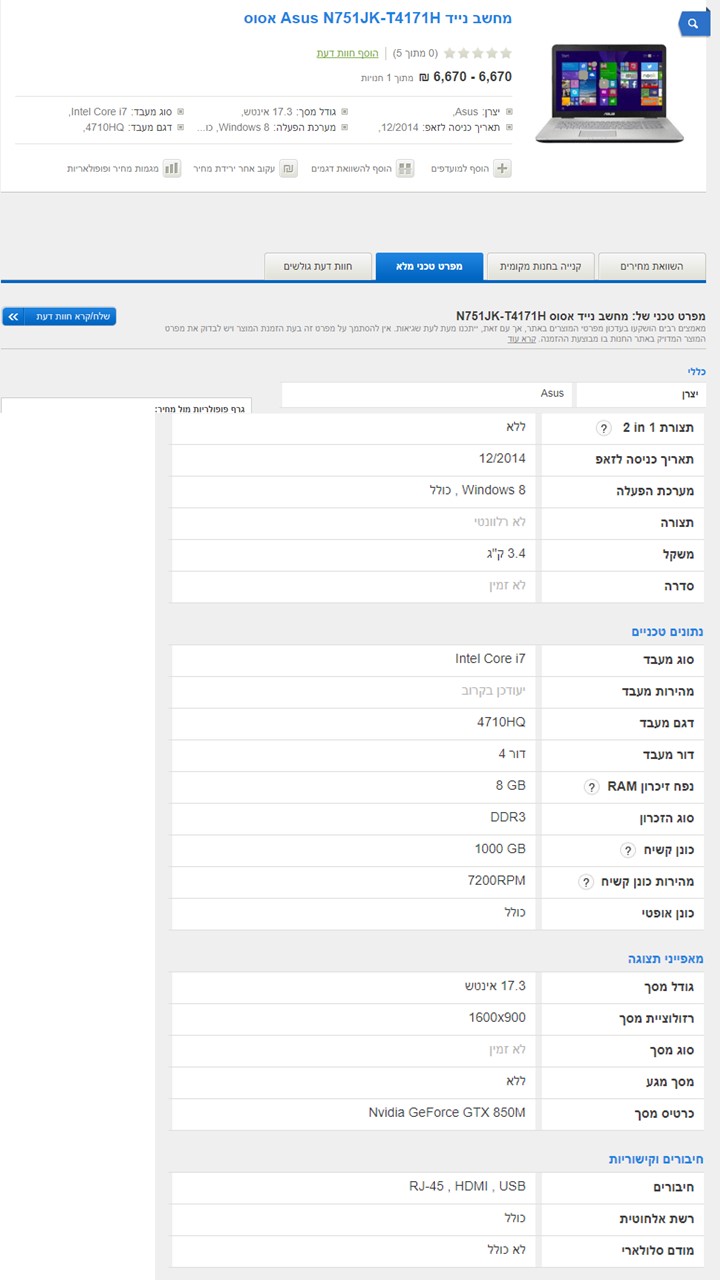Click the '7200RPM' drive speed value

coord(497,881)
